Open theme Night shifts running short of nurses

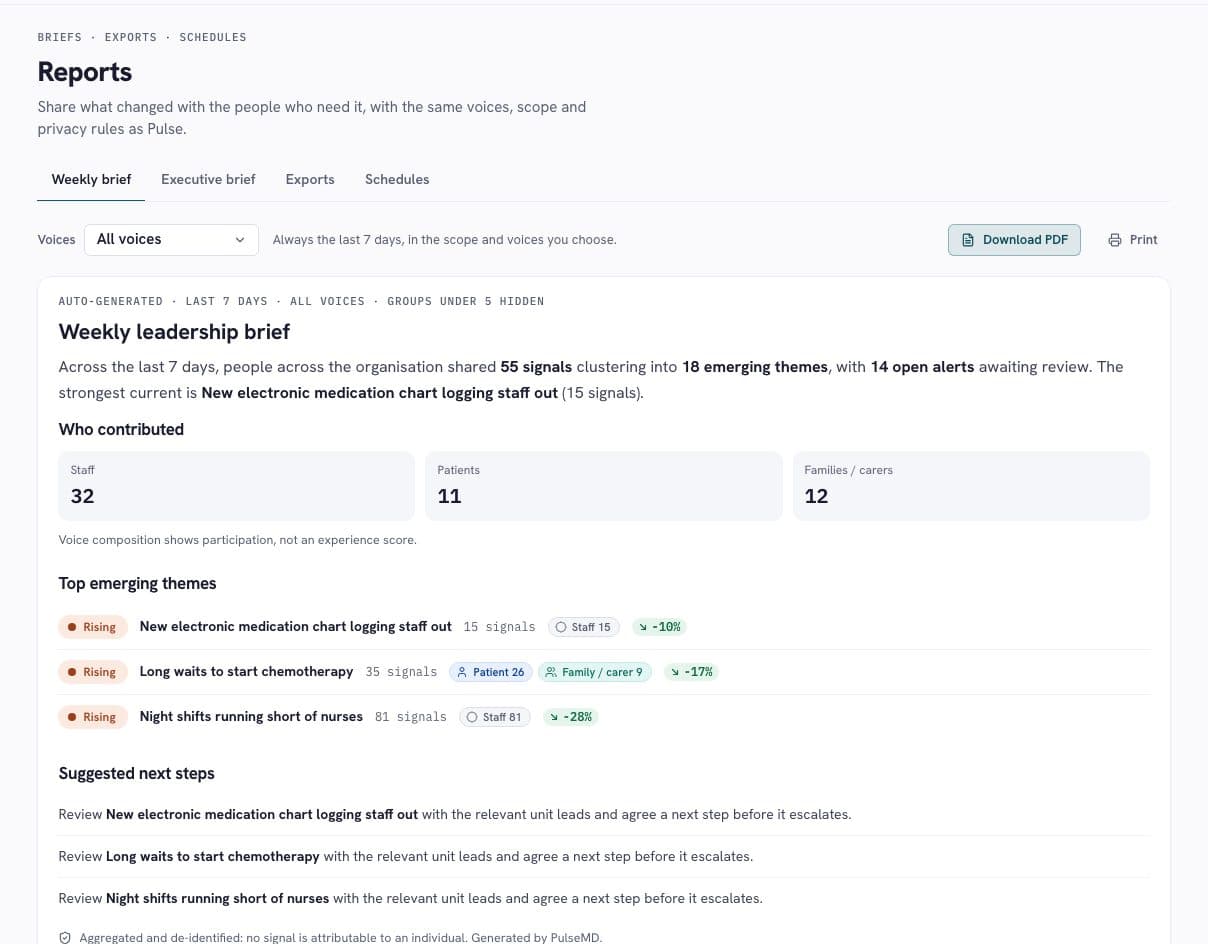[251, 716]
